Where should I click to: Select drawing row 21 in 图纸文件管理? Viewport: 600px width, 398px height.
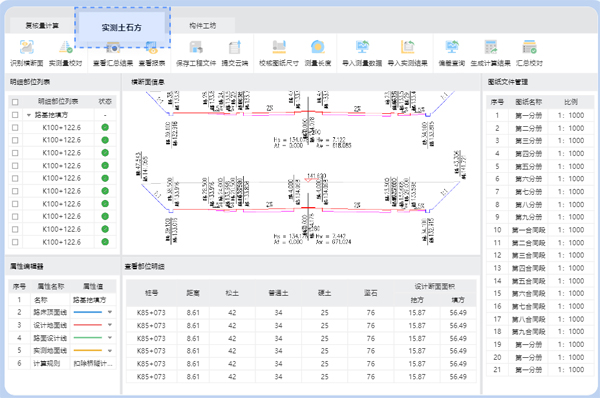click(x=540, y=370)
